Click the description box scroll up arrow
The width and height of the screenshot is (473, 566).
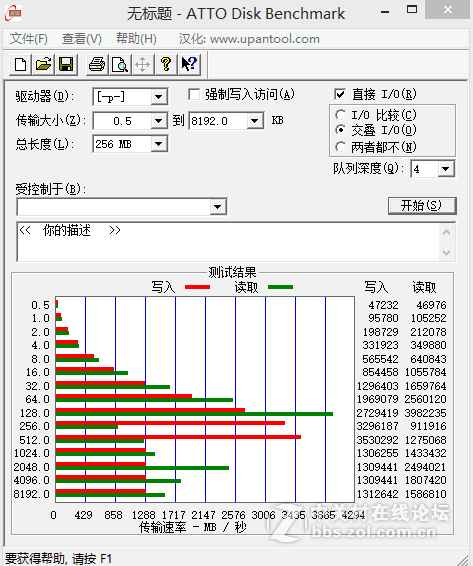coord(447,232)
